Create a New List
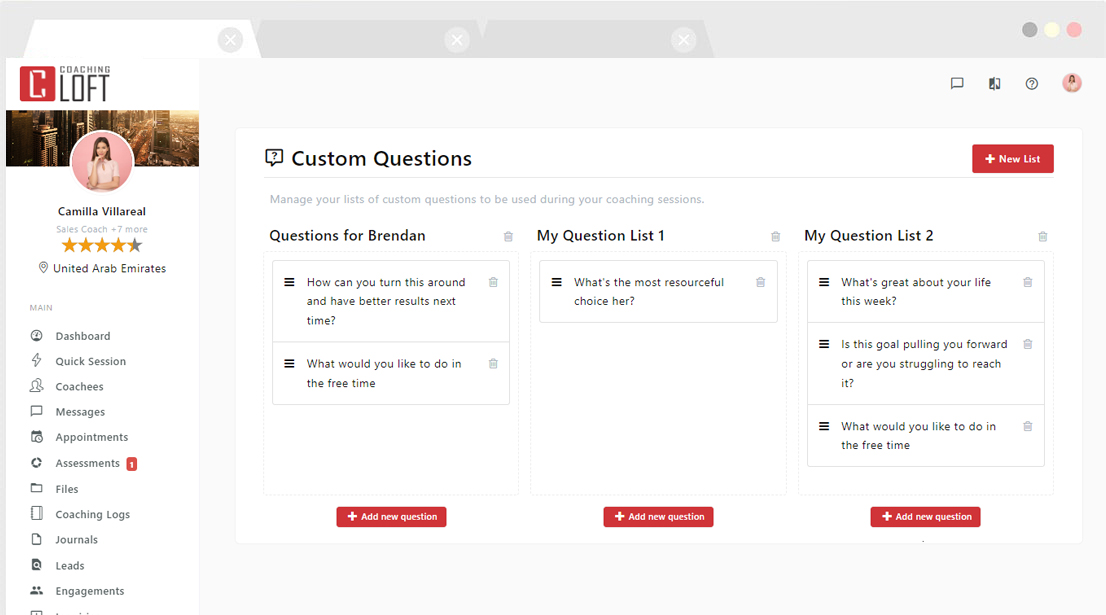 coord(1012,158)
